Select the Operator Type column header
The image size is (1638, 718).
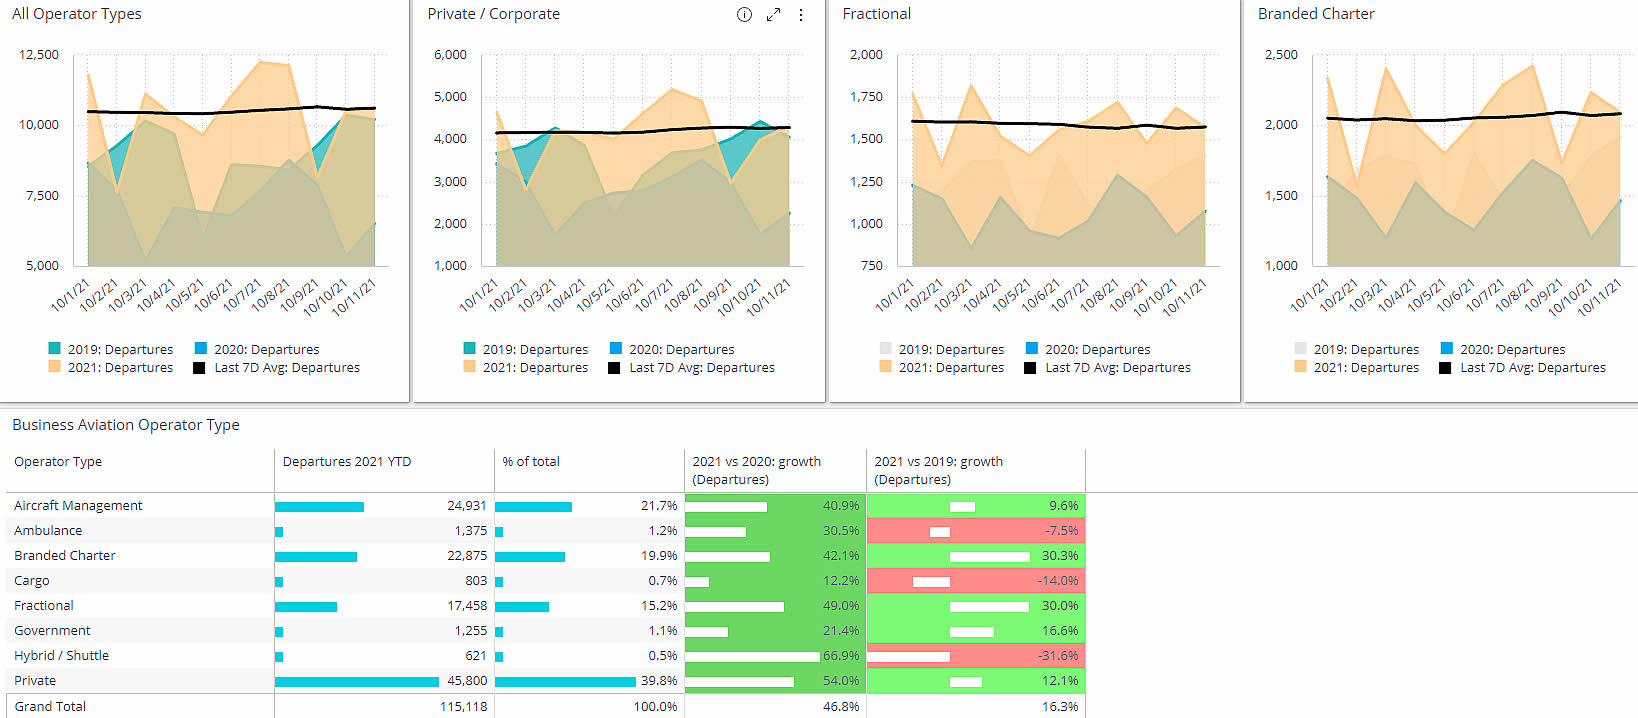58,461
